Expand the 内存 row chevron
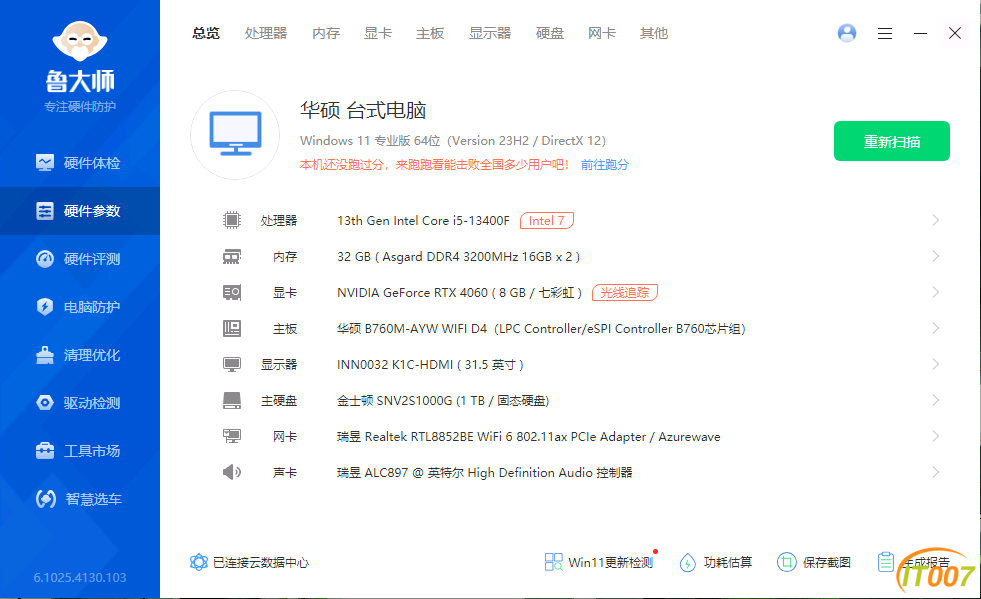The width and height of the screenshot is (981, 599). (x=935, y=257)
